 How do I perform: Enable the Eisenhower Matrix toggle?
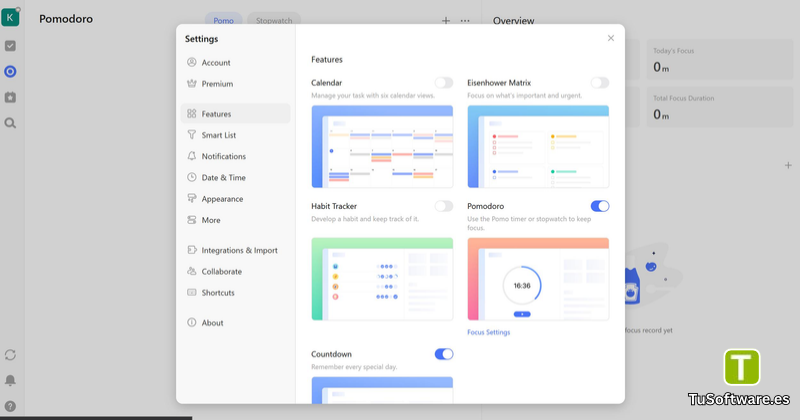click(599, 83)
